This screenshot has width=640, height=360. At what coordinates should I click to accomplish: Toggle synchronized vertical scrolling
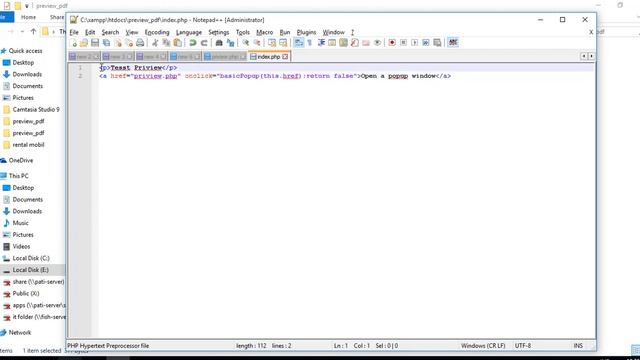[271, 43]
